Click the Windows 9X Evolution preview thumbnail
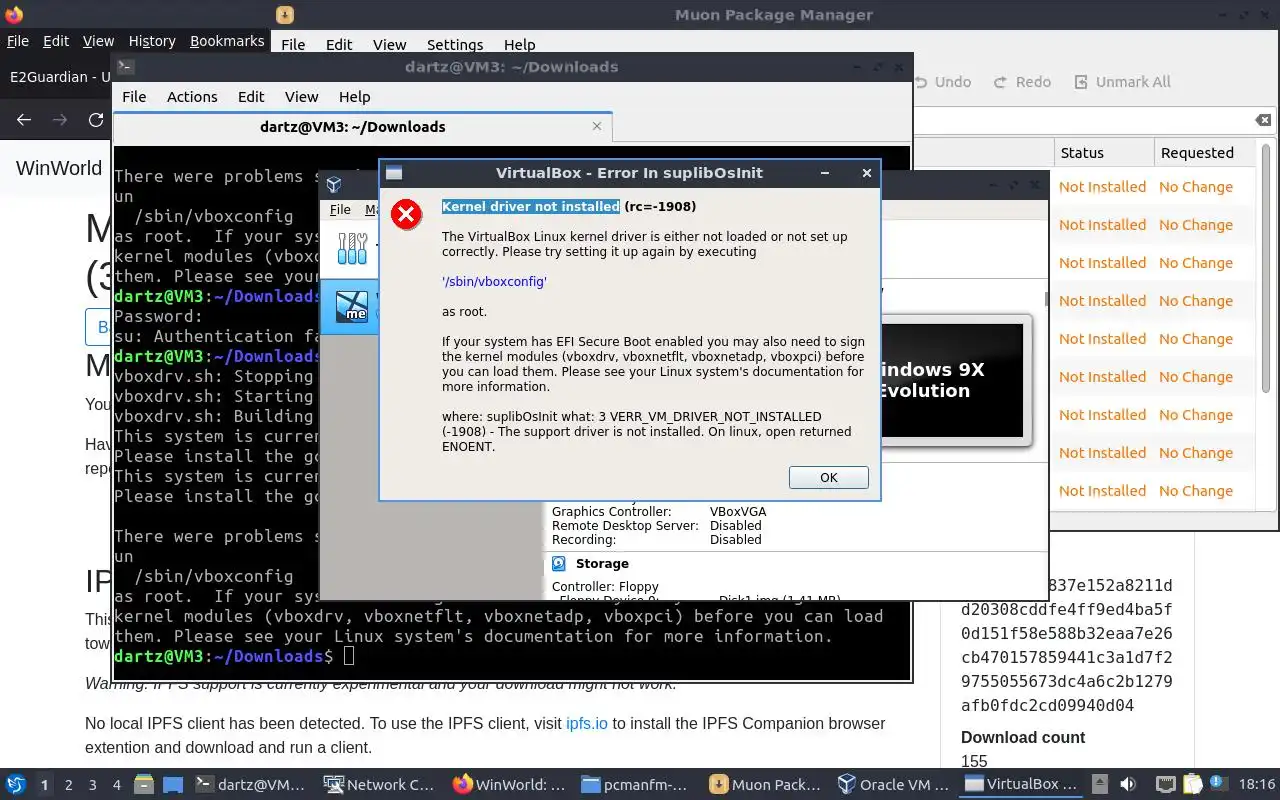The image size is (1280, 800). [x=952, y=380]
